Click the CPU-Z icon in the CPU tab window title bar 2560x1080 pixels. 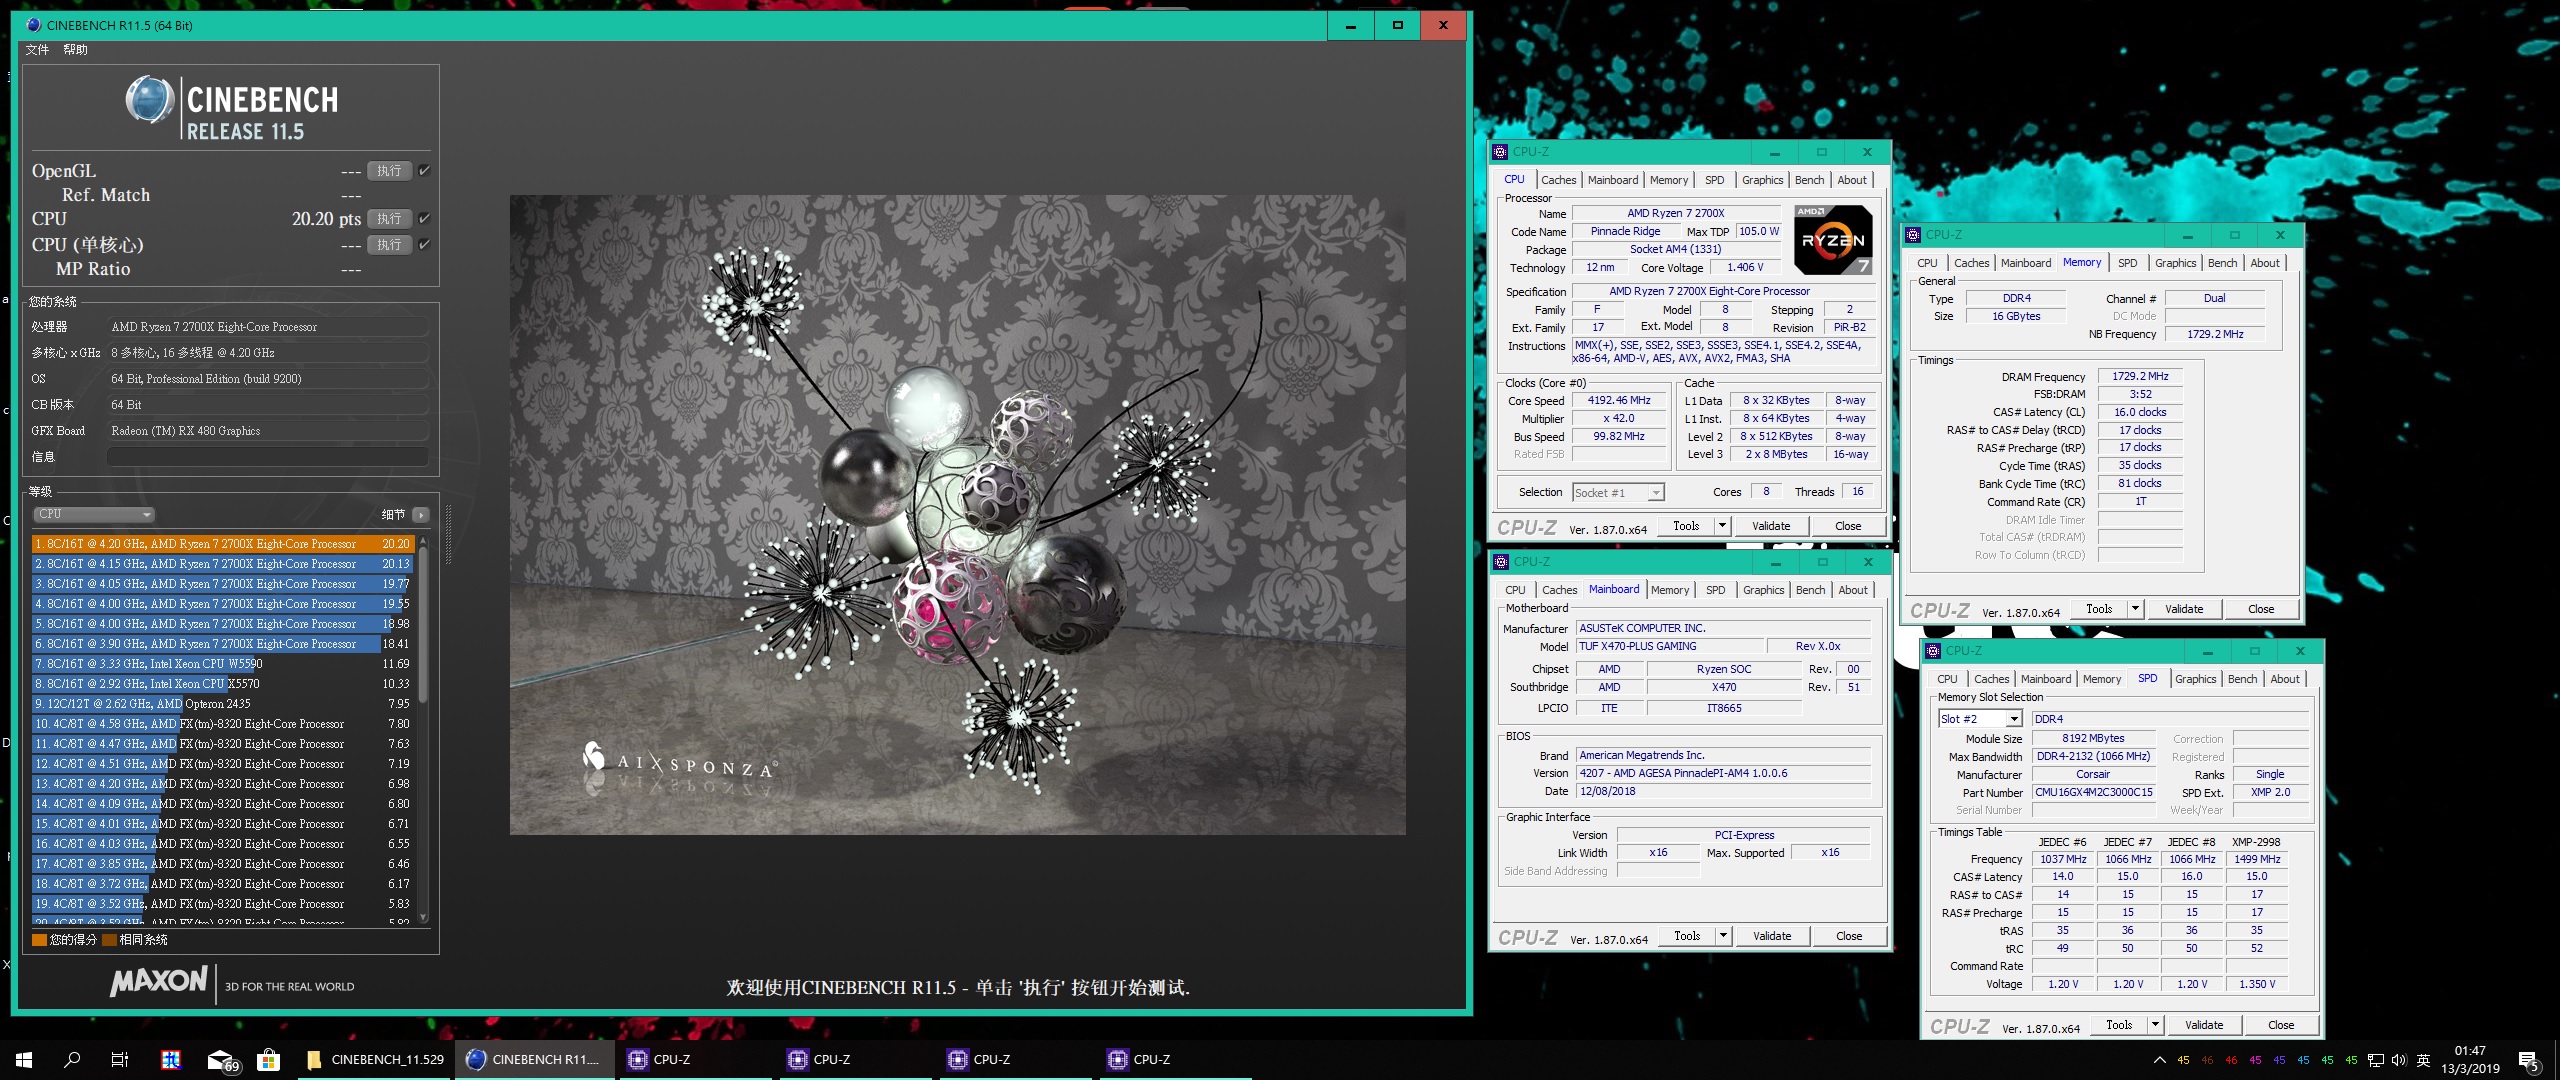click(1500, 152)
